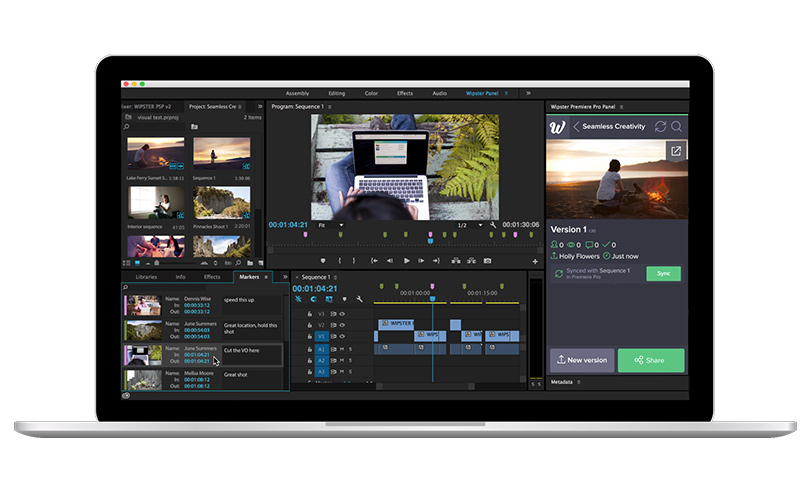Open Program Sequence 1 panel menu
Screen dimensions: 810x500
pyautogui.click(x=330, y=107)
